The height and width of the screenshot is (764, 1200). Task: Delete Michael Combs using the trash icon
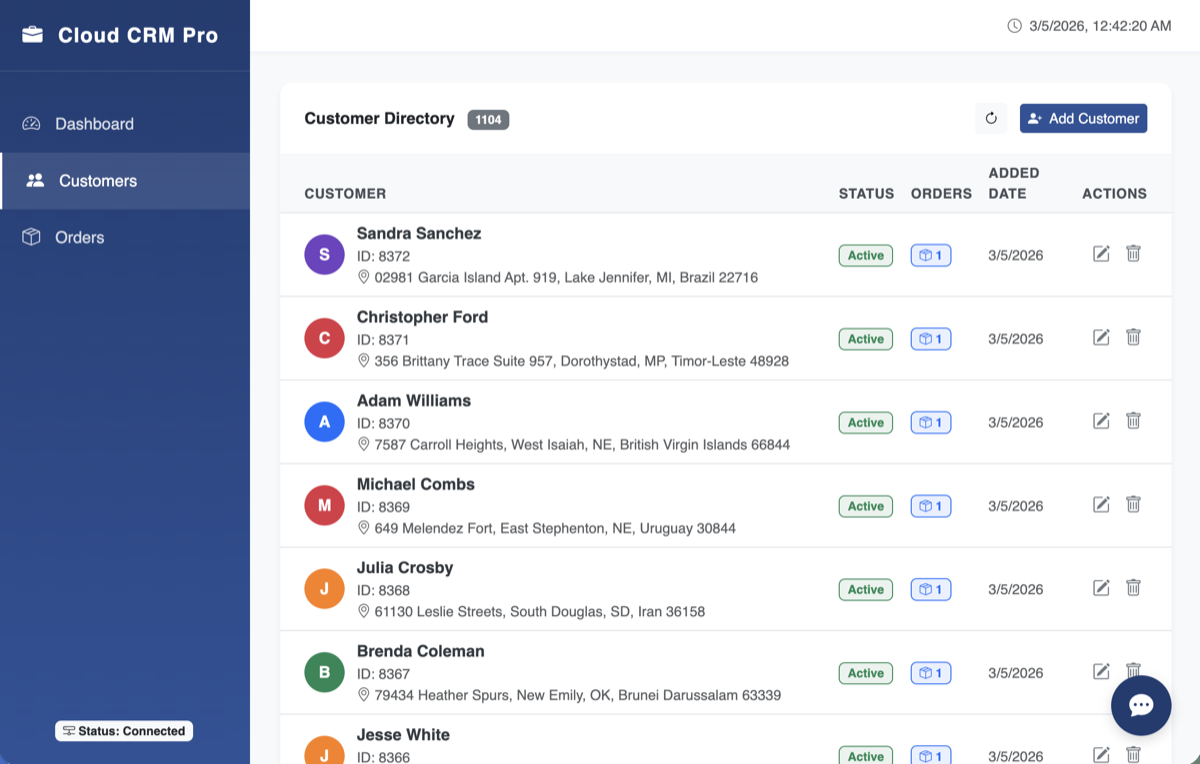pyautogui.click(x=1133, y=504)
